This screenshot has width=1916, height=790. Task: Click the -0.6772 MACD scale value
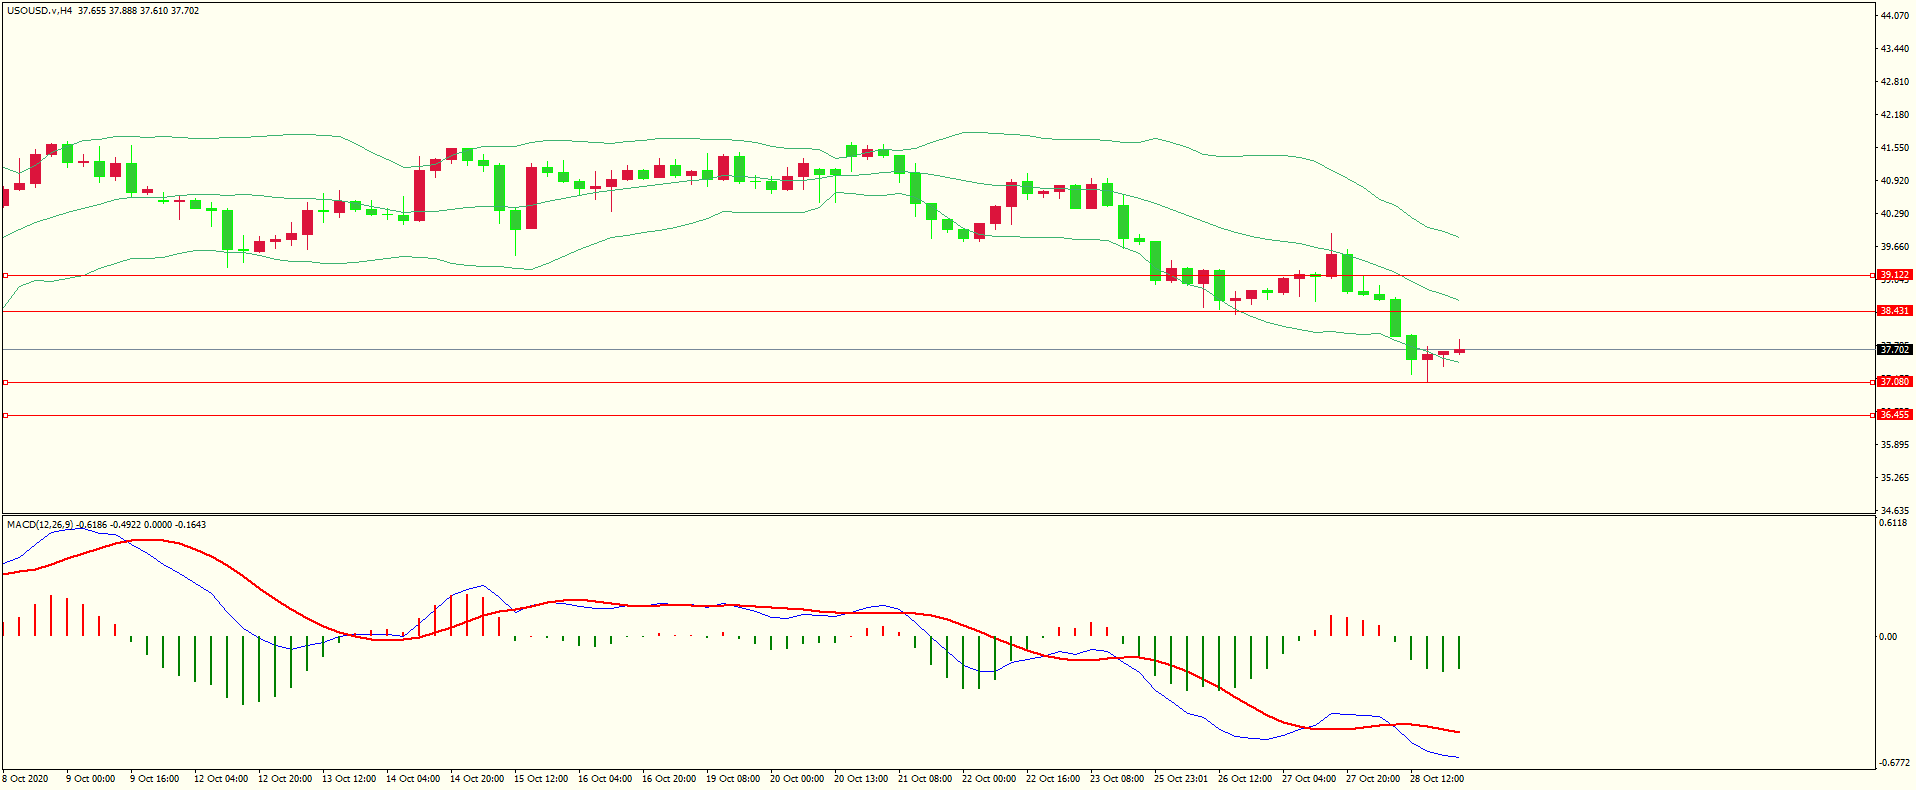[1895, 763]
